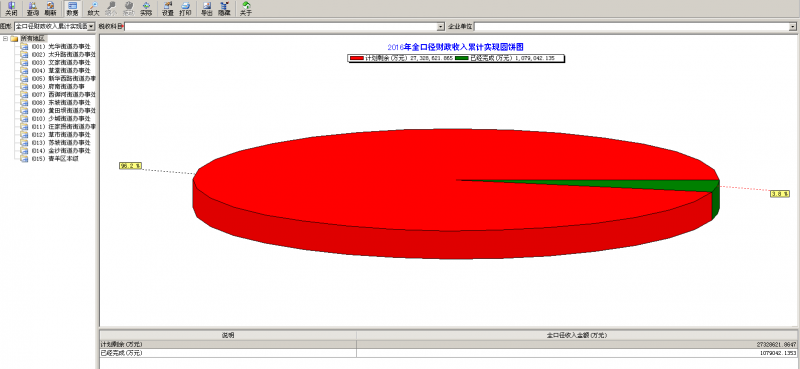Image resolution: width=800 pixels, height=369 pixels.
Task: Open the 企业单位 dropdown arrow
Action: 792,26
